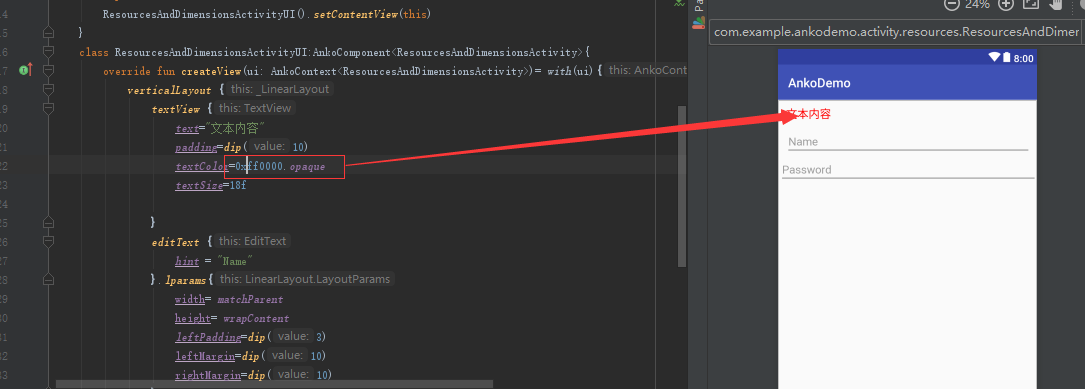Collapse the editText block fold marker

coord(48,242)
